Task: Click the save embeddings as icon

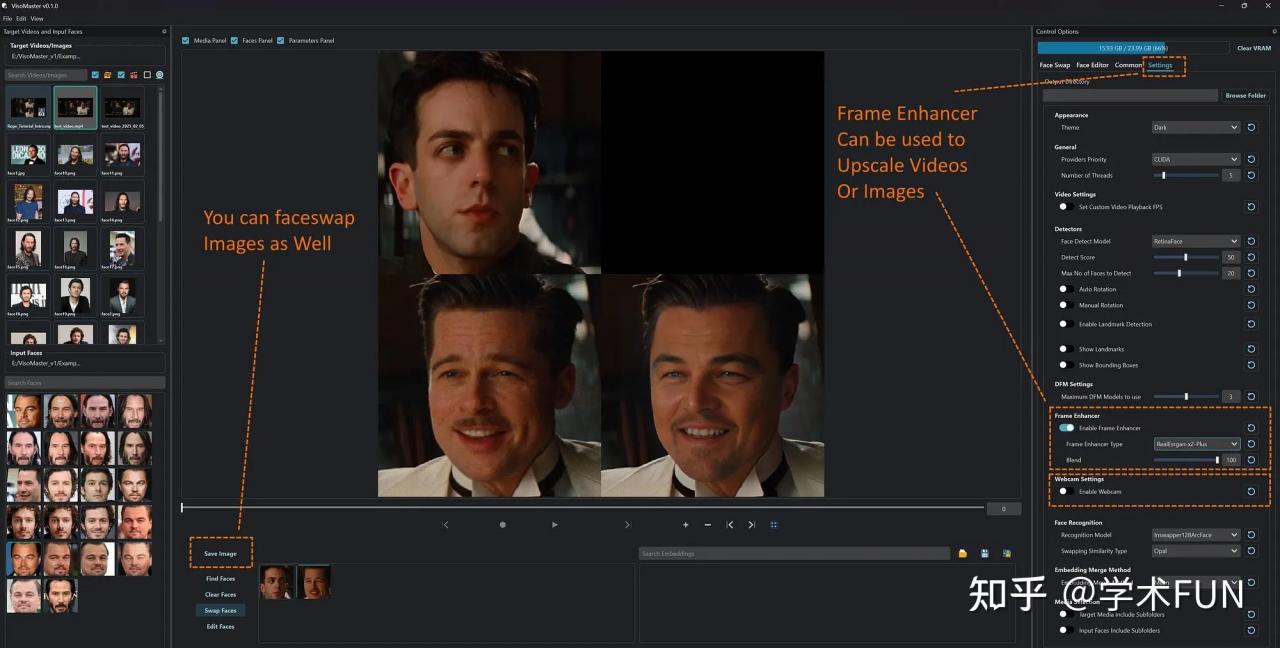Action: click(x=1007, y=553)
